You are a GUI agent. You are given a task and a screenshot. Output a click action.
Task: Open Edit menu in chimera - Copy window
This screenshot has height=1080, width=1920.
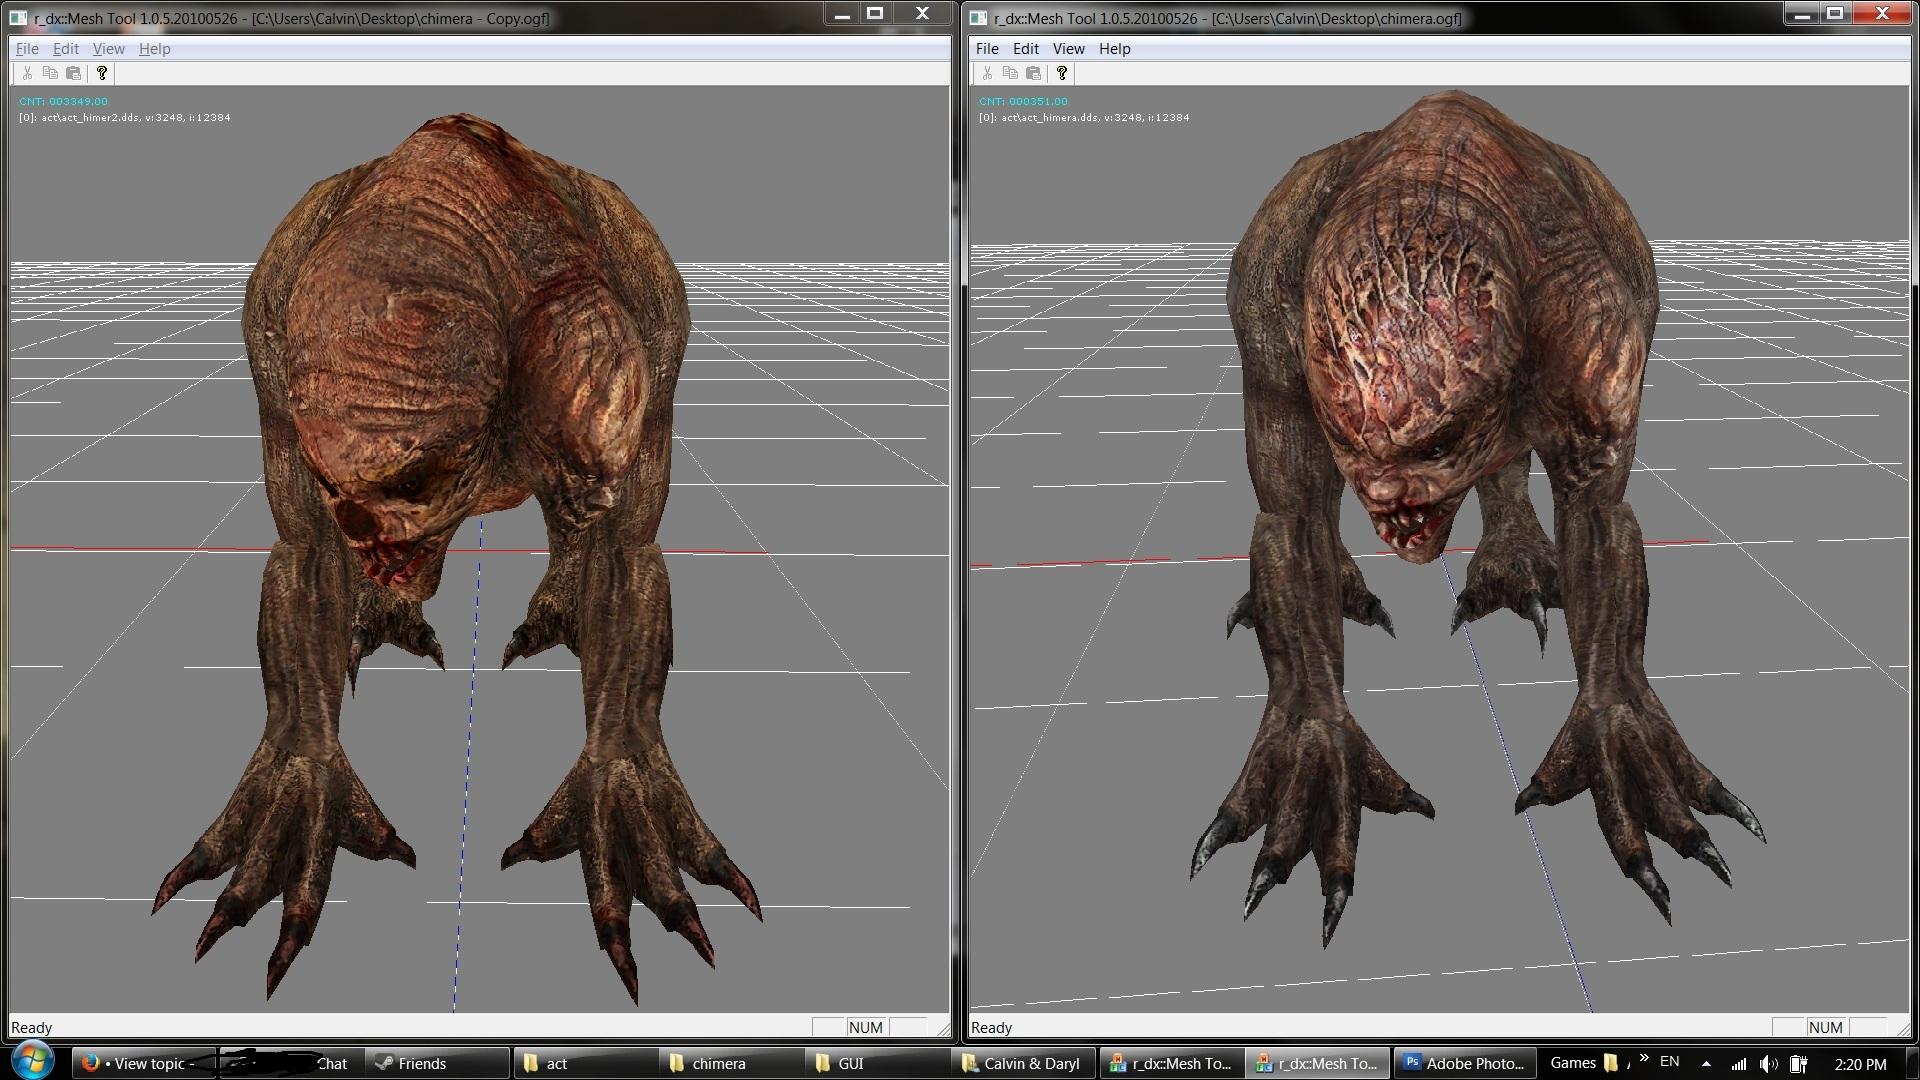[65, 48]
